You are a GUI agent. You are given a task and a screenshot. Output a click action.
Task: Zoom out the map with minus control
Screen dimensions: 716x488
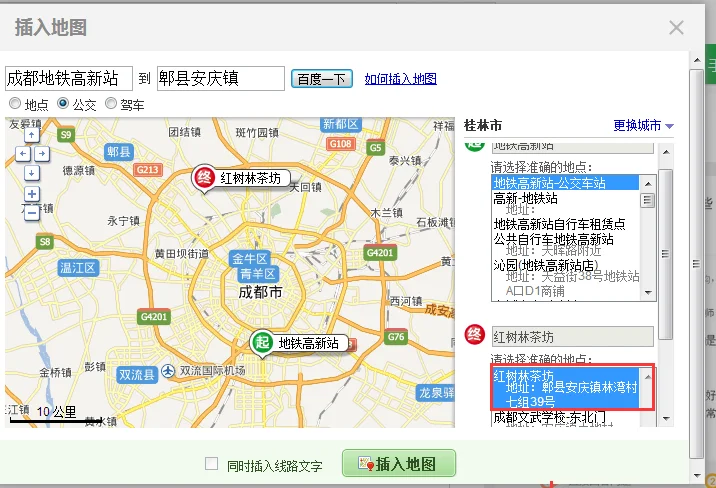[32, 213]
